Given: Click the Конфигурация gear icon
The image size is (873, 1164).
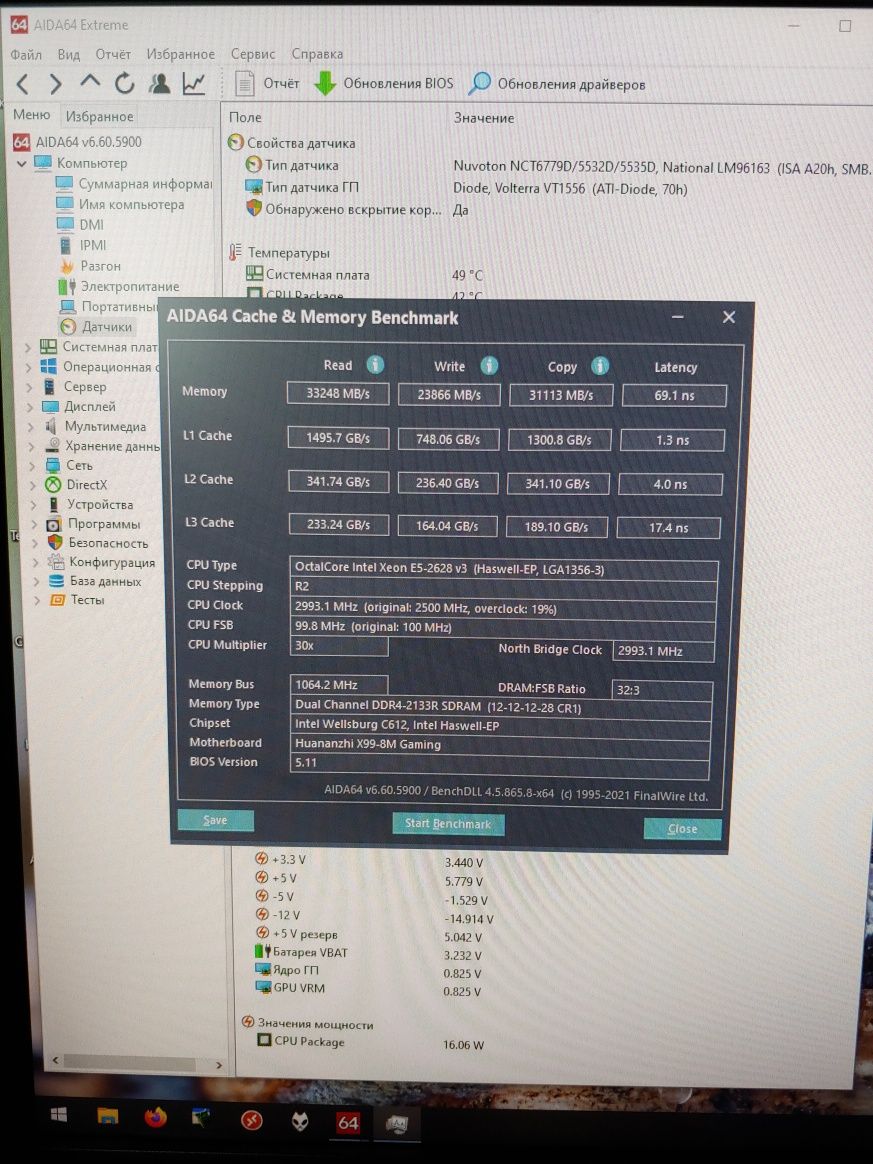Looking at the screenshot, I should click(x=56, y=562).
